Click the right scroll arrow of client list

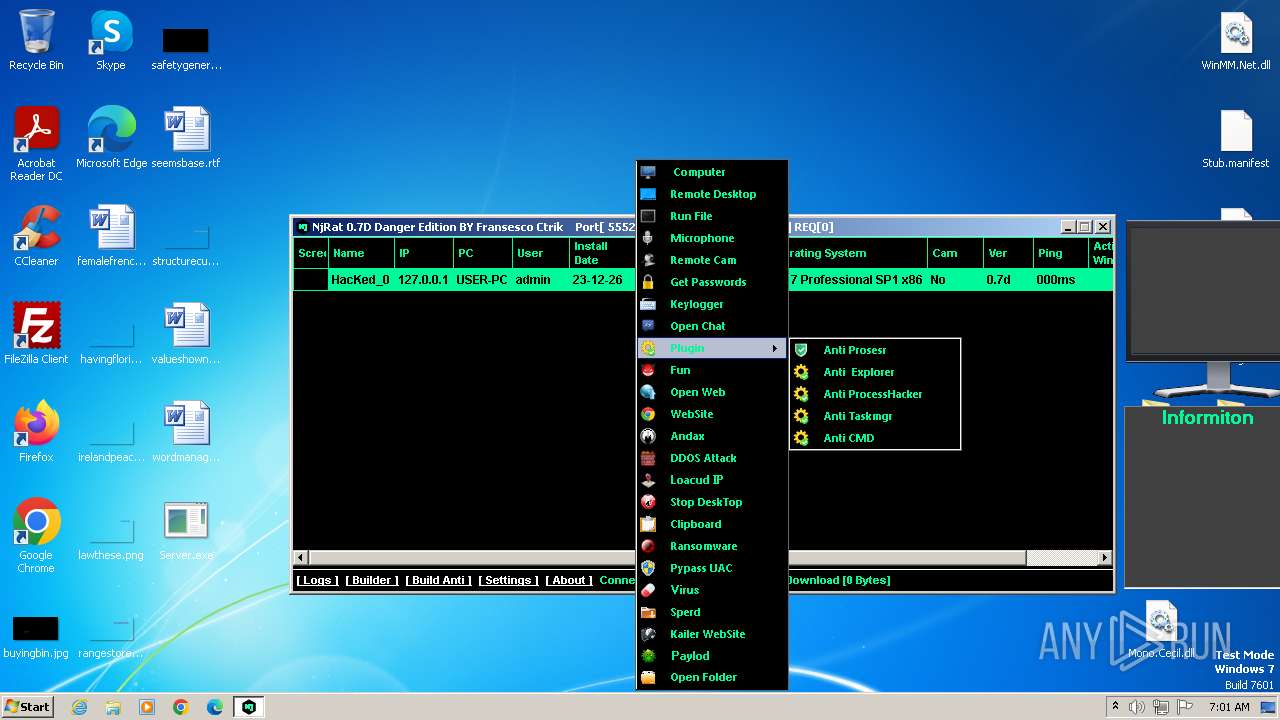pyautogui.click(x=1105, y=558)
